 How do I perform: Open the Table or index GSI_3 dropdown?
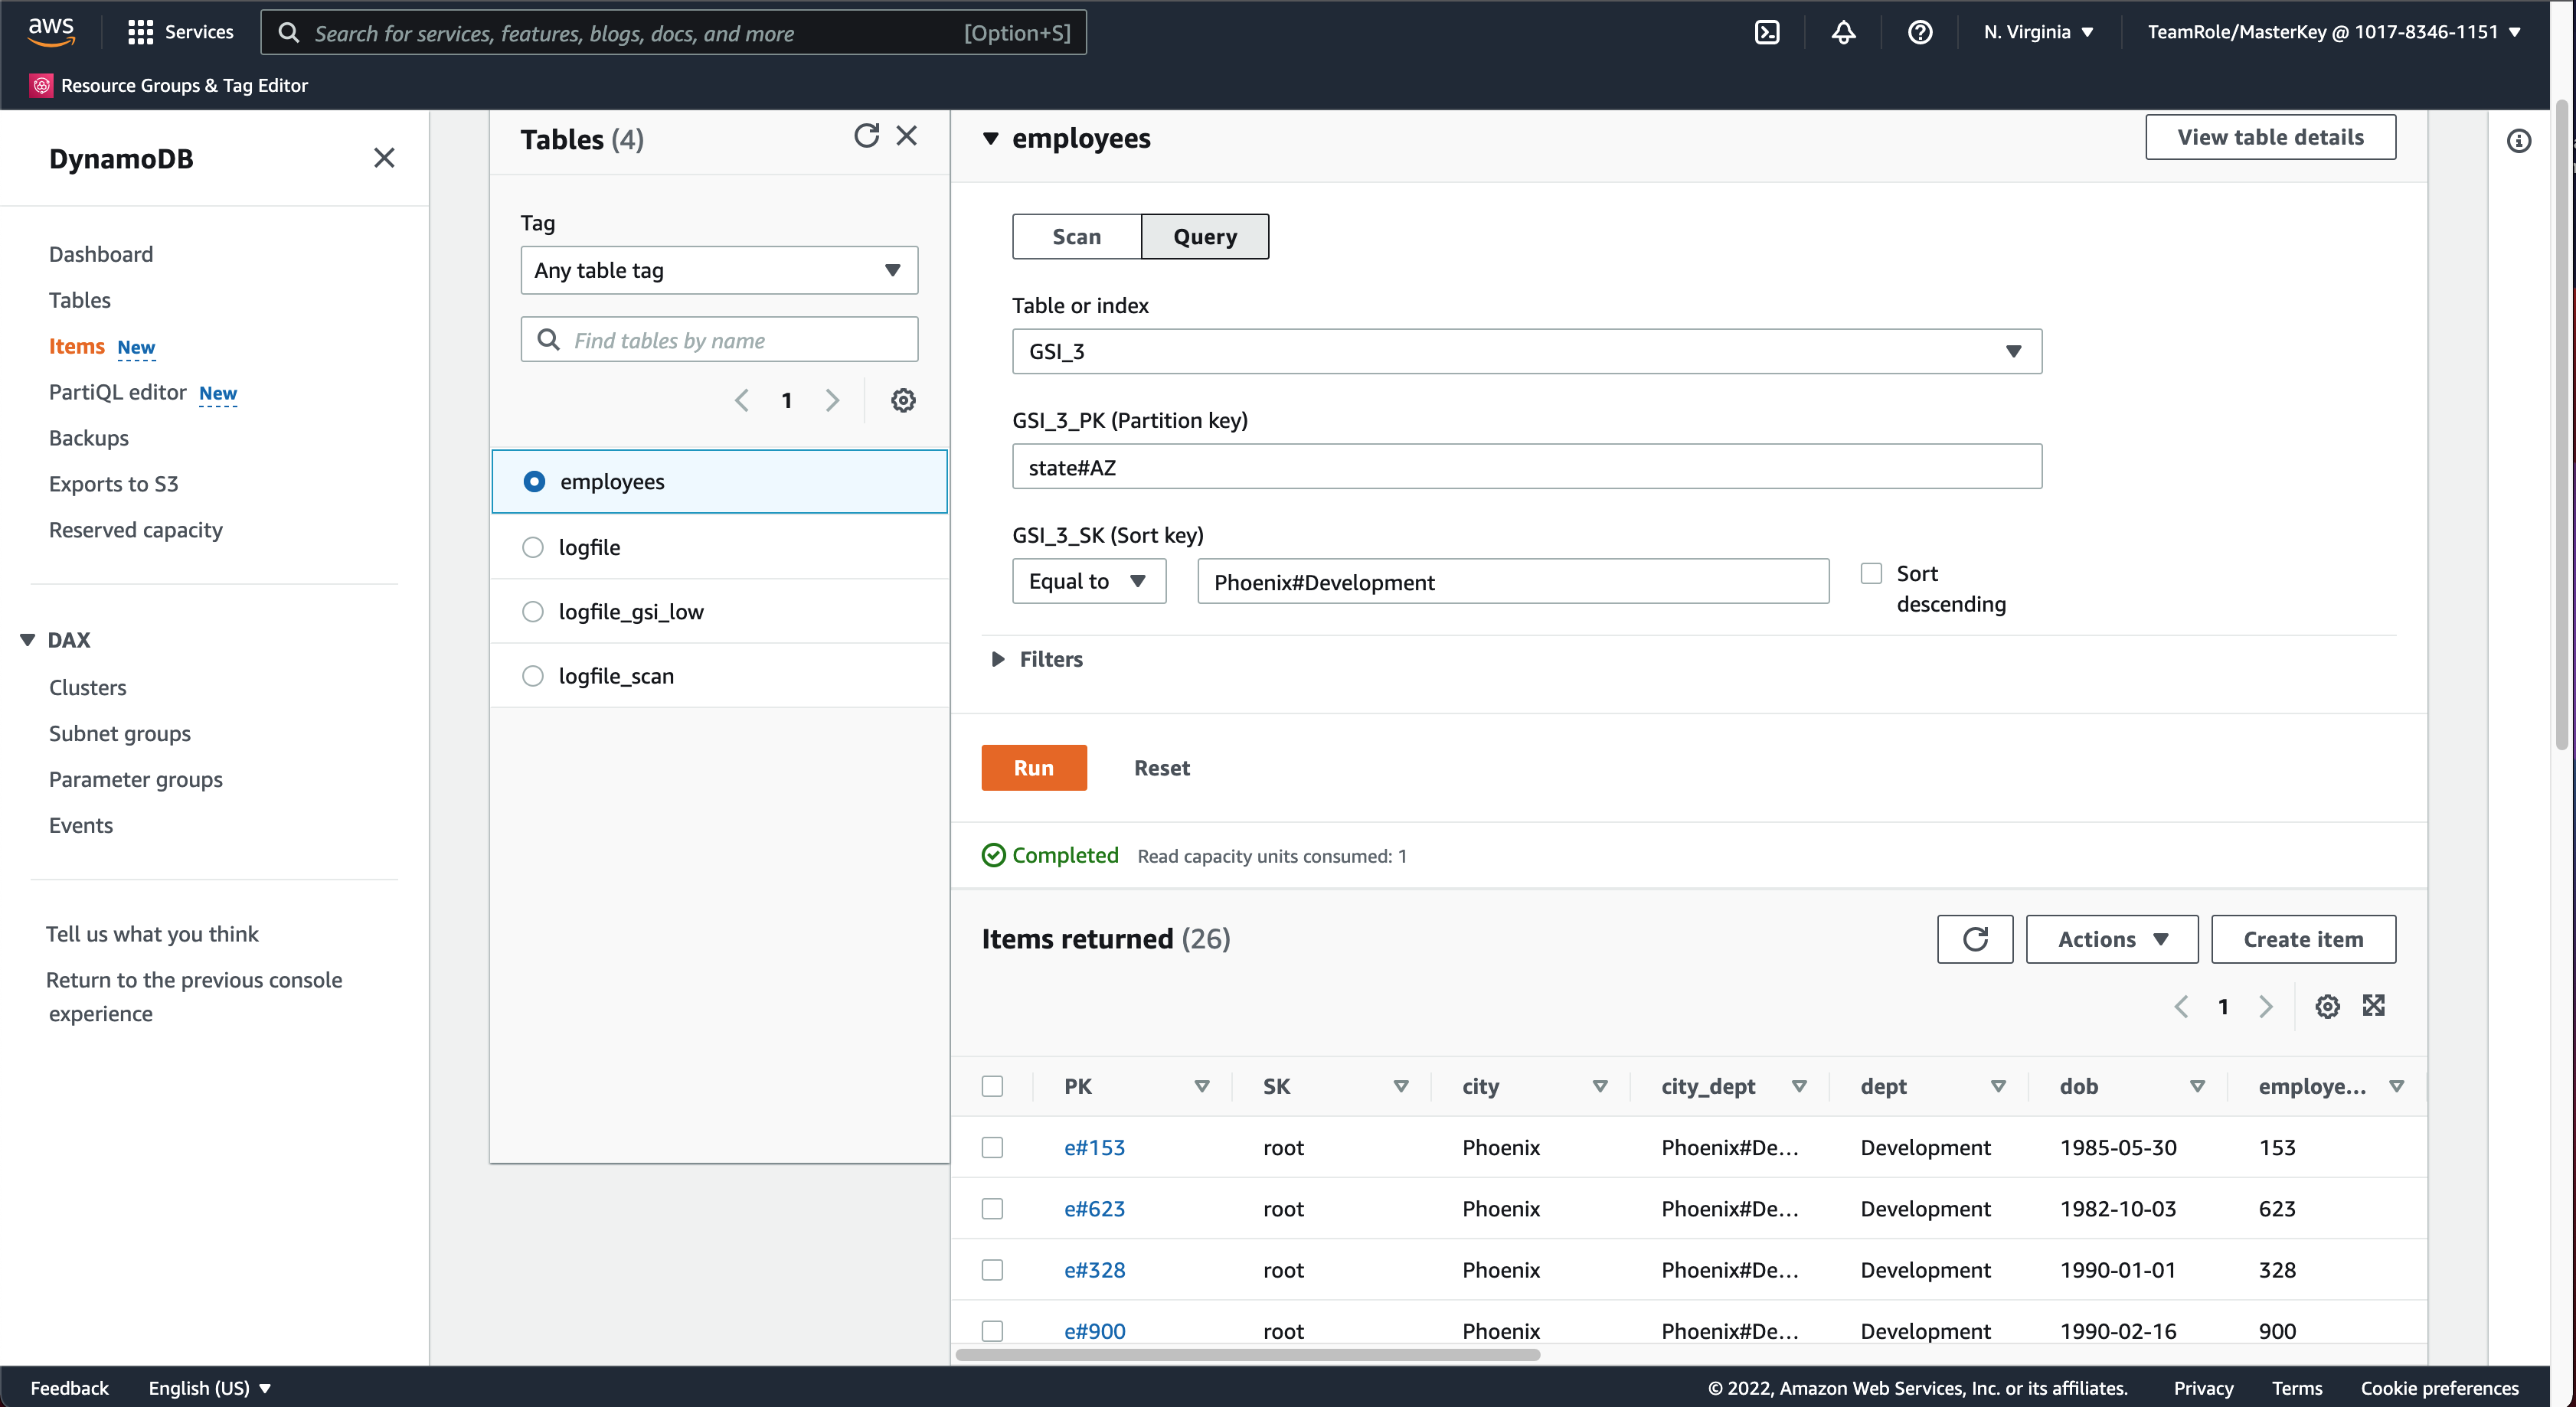(x=1527, y=351)
